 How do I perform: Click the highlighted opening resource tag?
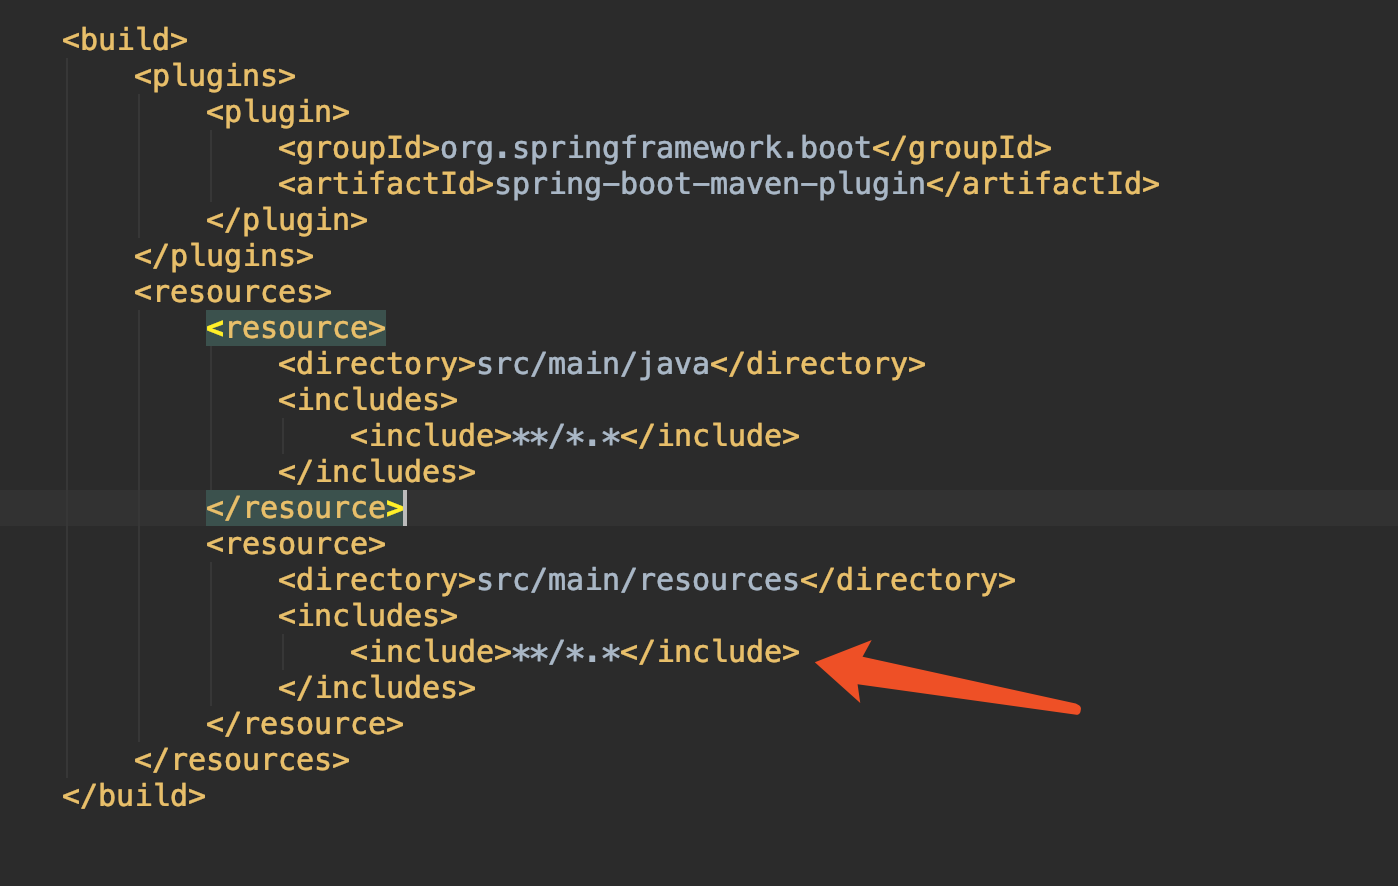coord(296,328)
